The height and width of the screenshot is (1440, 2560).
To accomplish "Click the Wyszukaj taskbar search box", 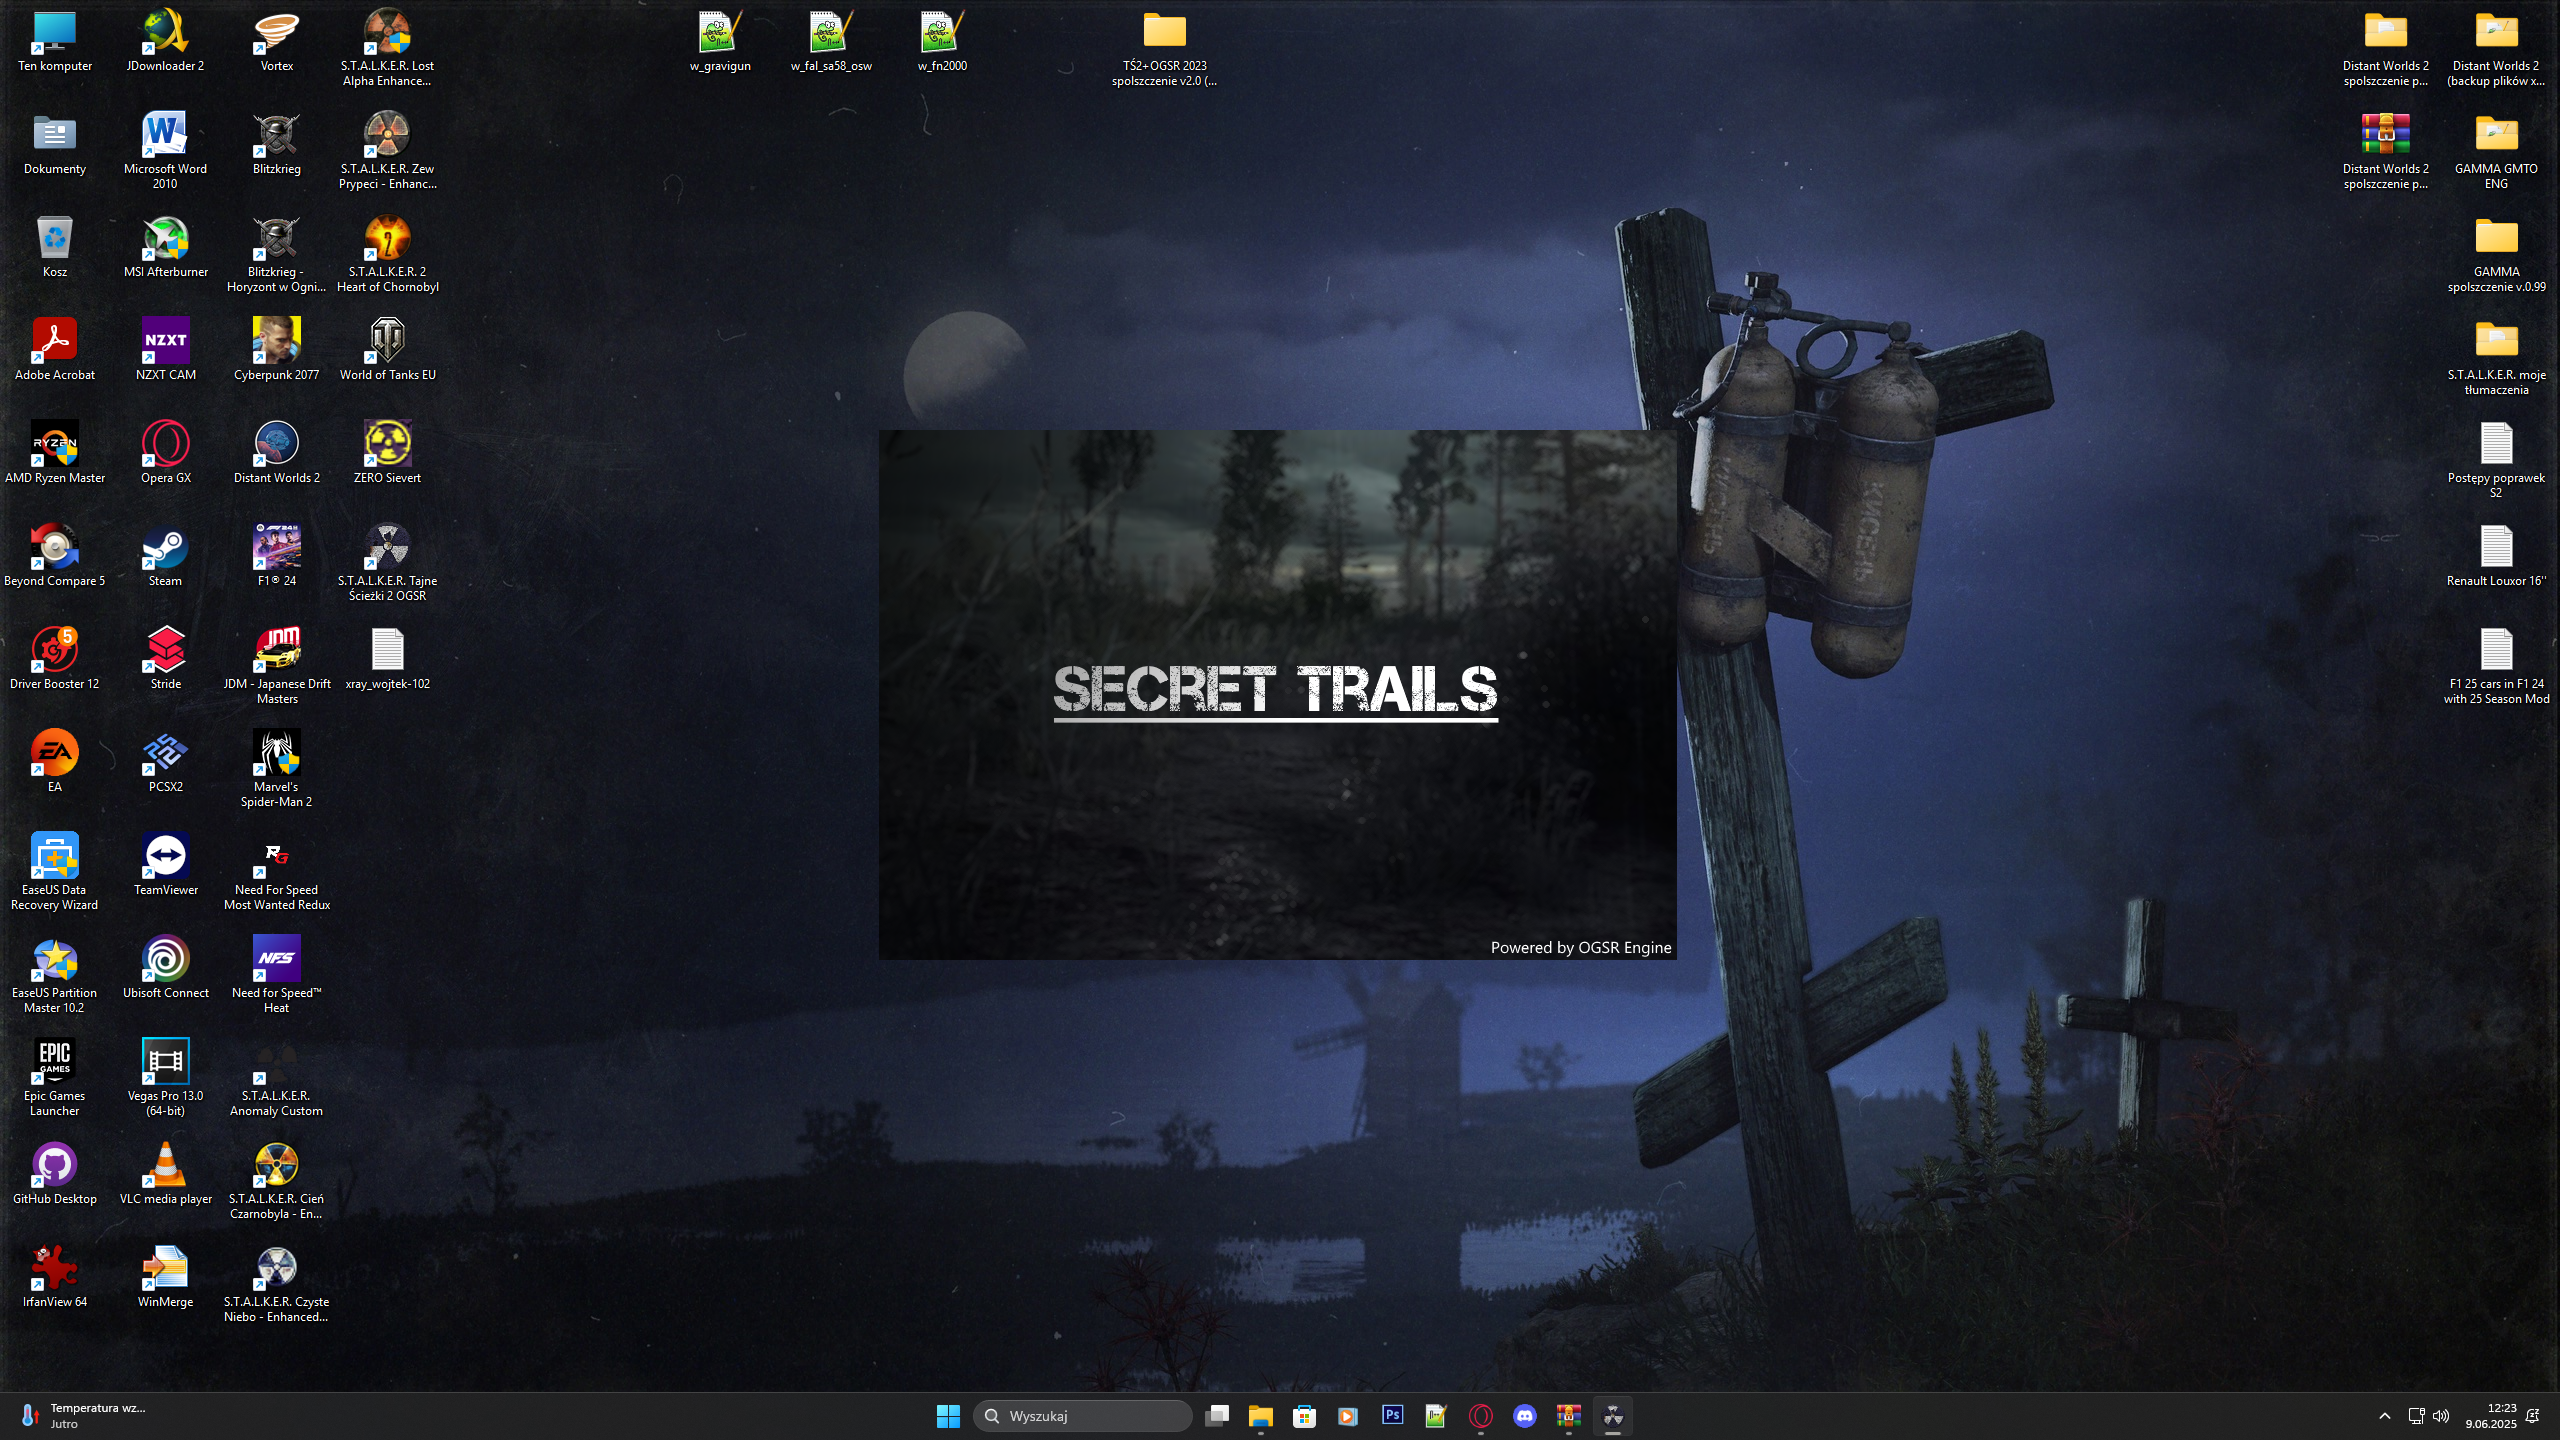I will pyautogui.click(x=1082, y=1416).
